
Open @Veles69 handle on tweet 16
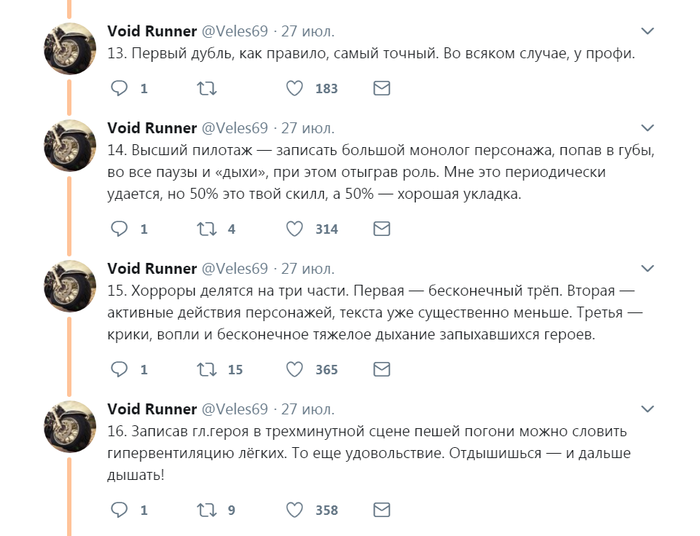click(235, 409)
